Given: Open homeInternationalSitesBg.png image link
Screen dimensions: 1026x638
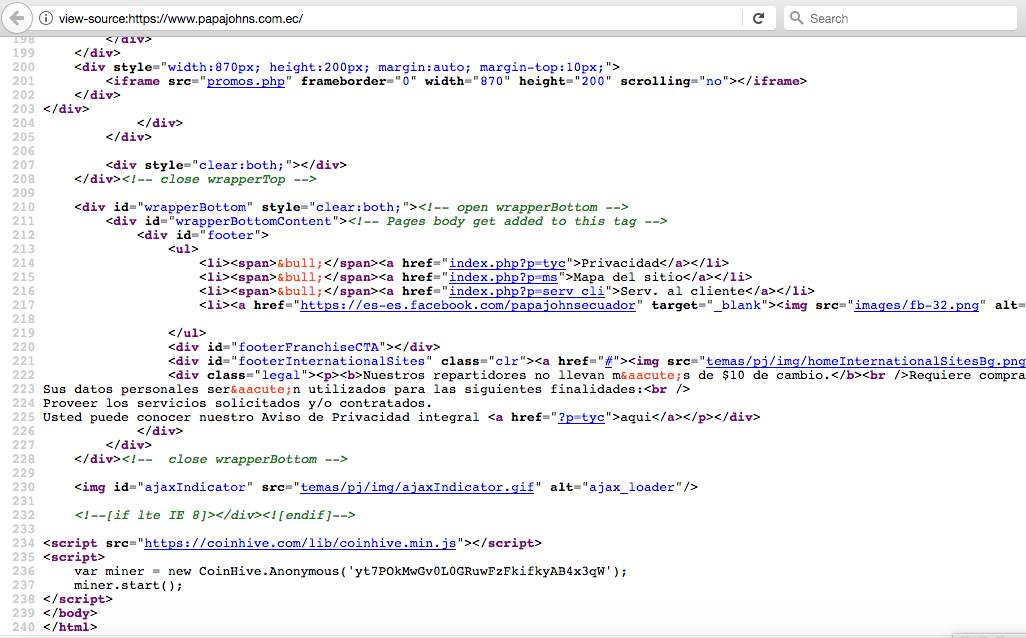Looking at the screenshot, I should point(866,361).
